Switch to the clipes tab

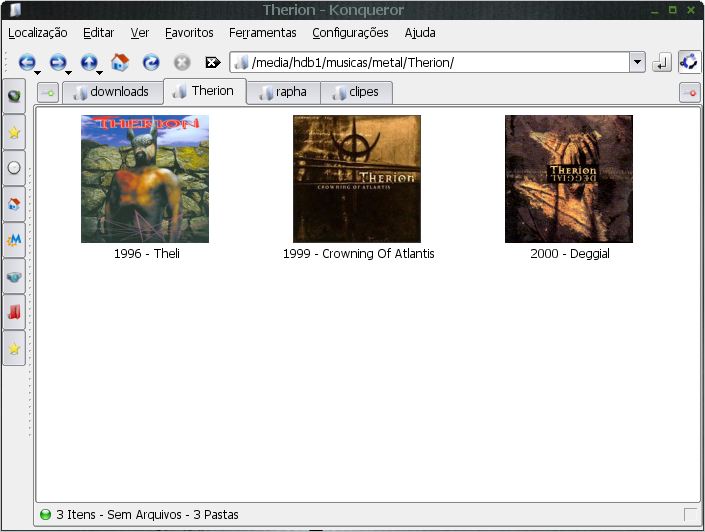pyautogui.click(x=356, y=93)
